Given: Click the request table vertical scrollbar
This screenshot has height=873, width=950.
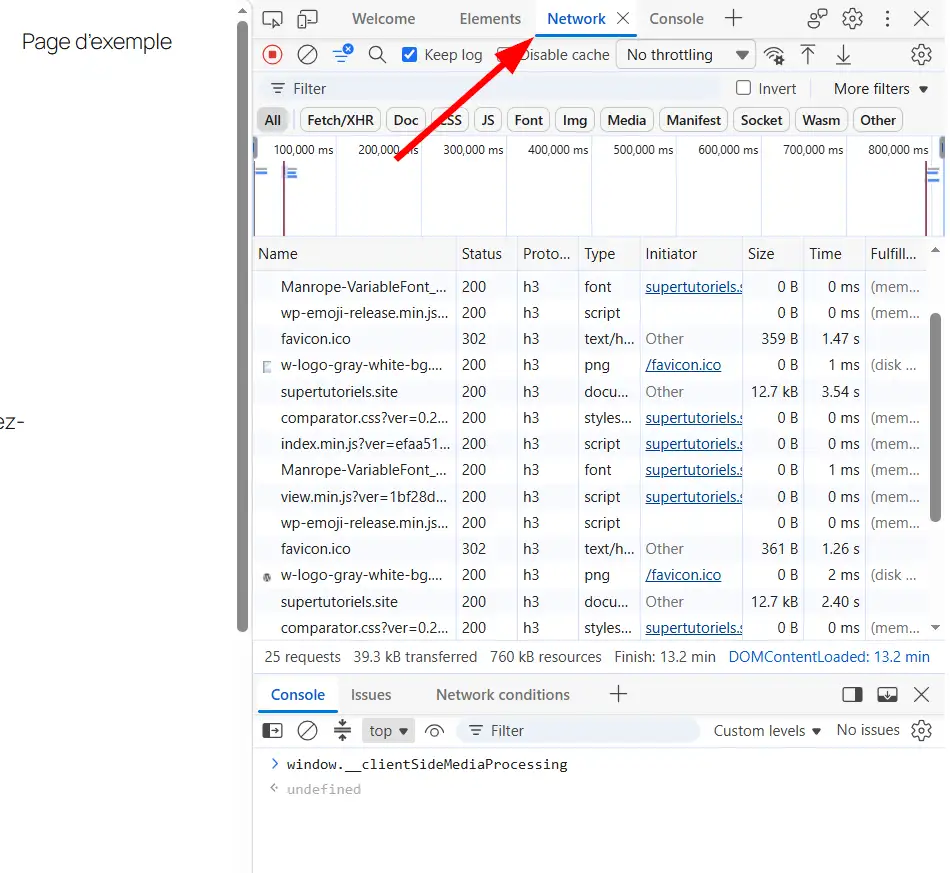Looking at the screenshot, I should coord(935,417).
